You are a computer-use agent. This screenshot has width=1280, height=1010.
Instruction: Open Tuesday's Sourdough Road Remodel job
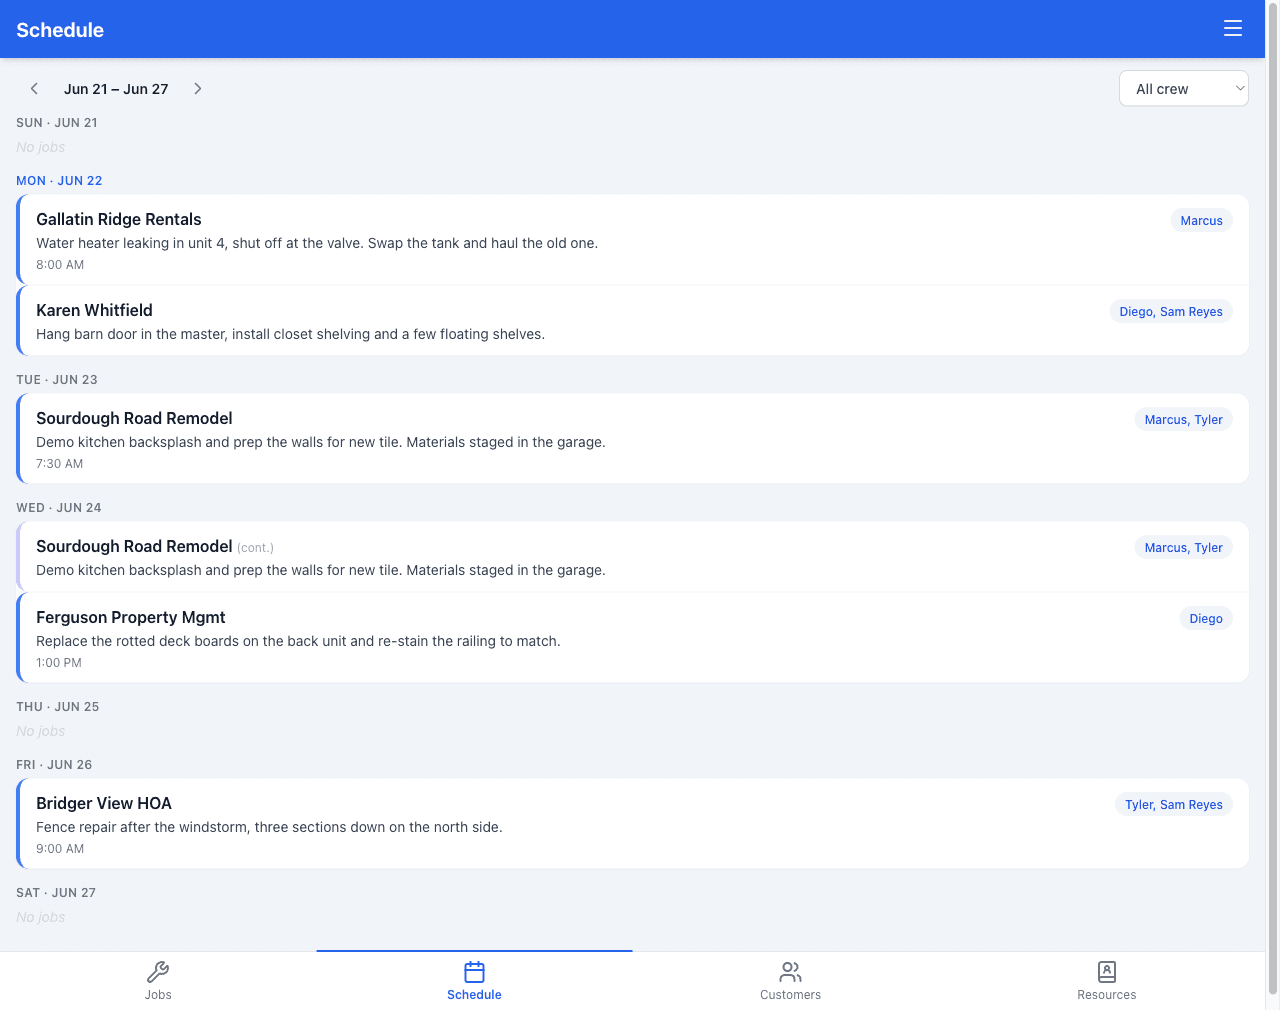(x=633, y=439)
